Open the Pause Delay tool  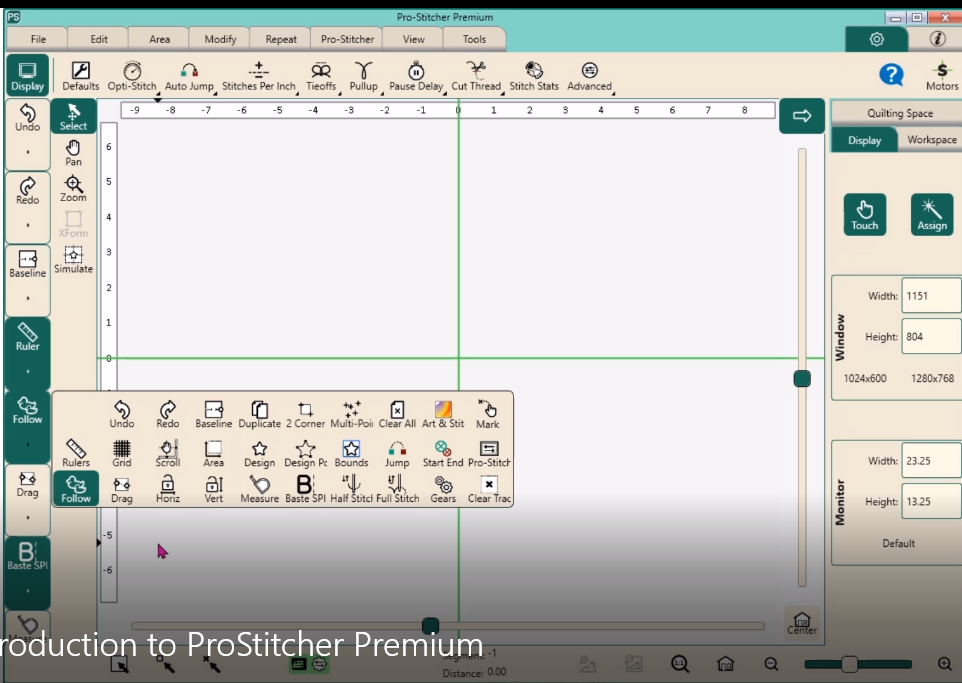coord(416,76)
